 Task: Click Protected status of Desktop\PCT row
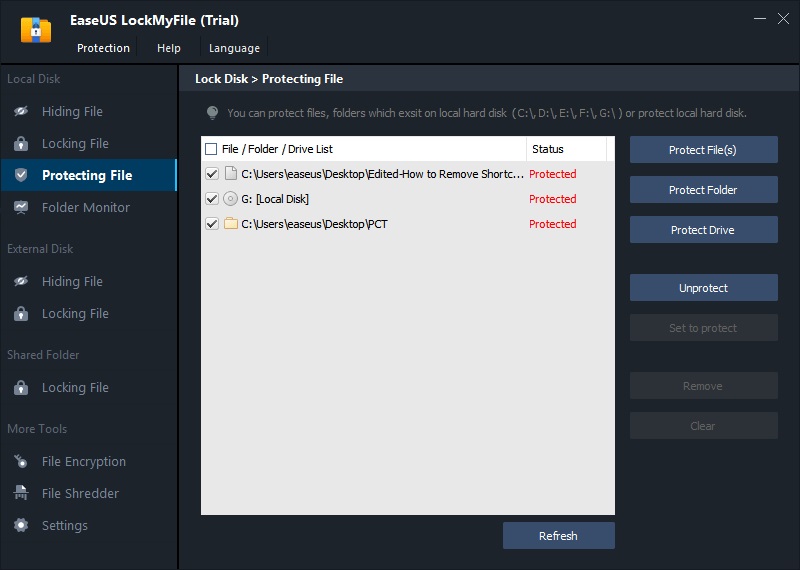point(553,224)
